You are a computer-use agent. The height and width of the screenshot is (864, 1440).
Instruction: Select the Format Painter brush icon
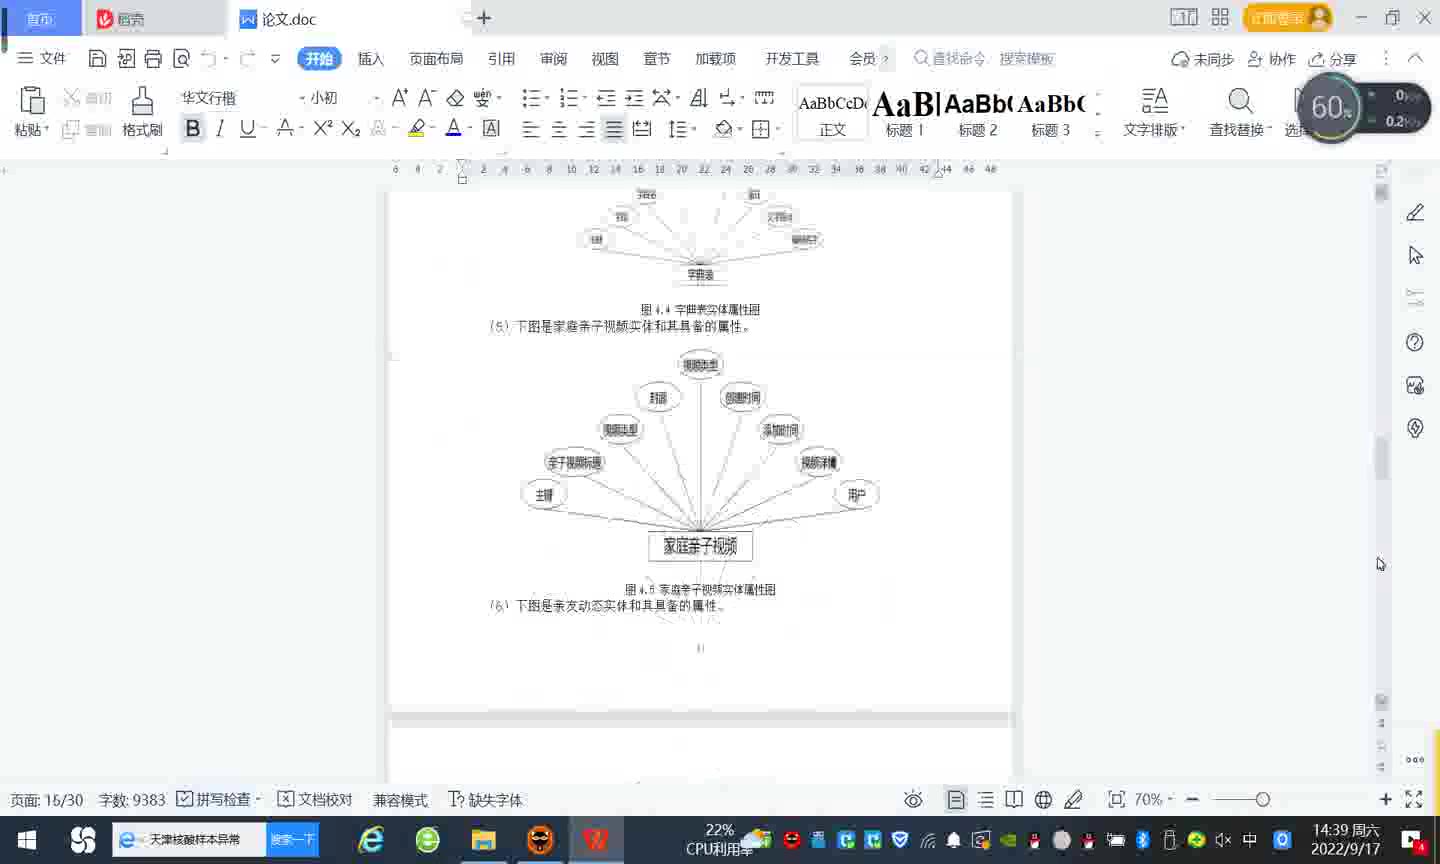(x=142, y=100)
